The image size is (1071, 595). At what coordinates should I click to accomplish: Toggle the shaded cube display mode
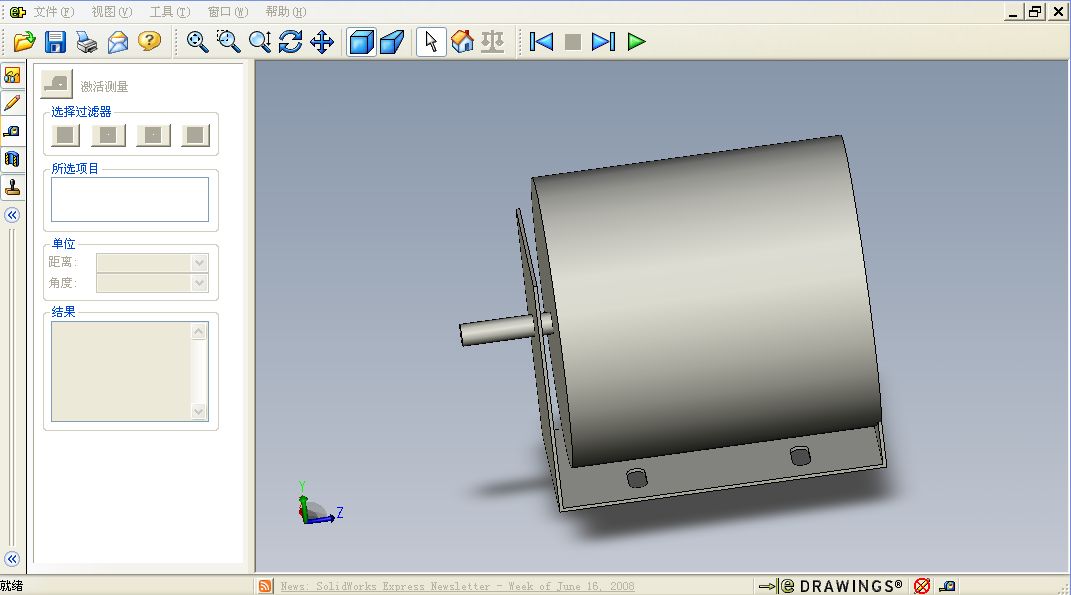[361, 42]
